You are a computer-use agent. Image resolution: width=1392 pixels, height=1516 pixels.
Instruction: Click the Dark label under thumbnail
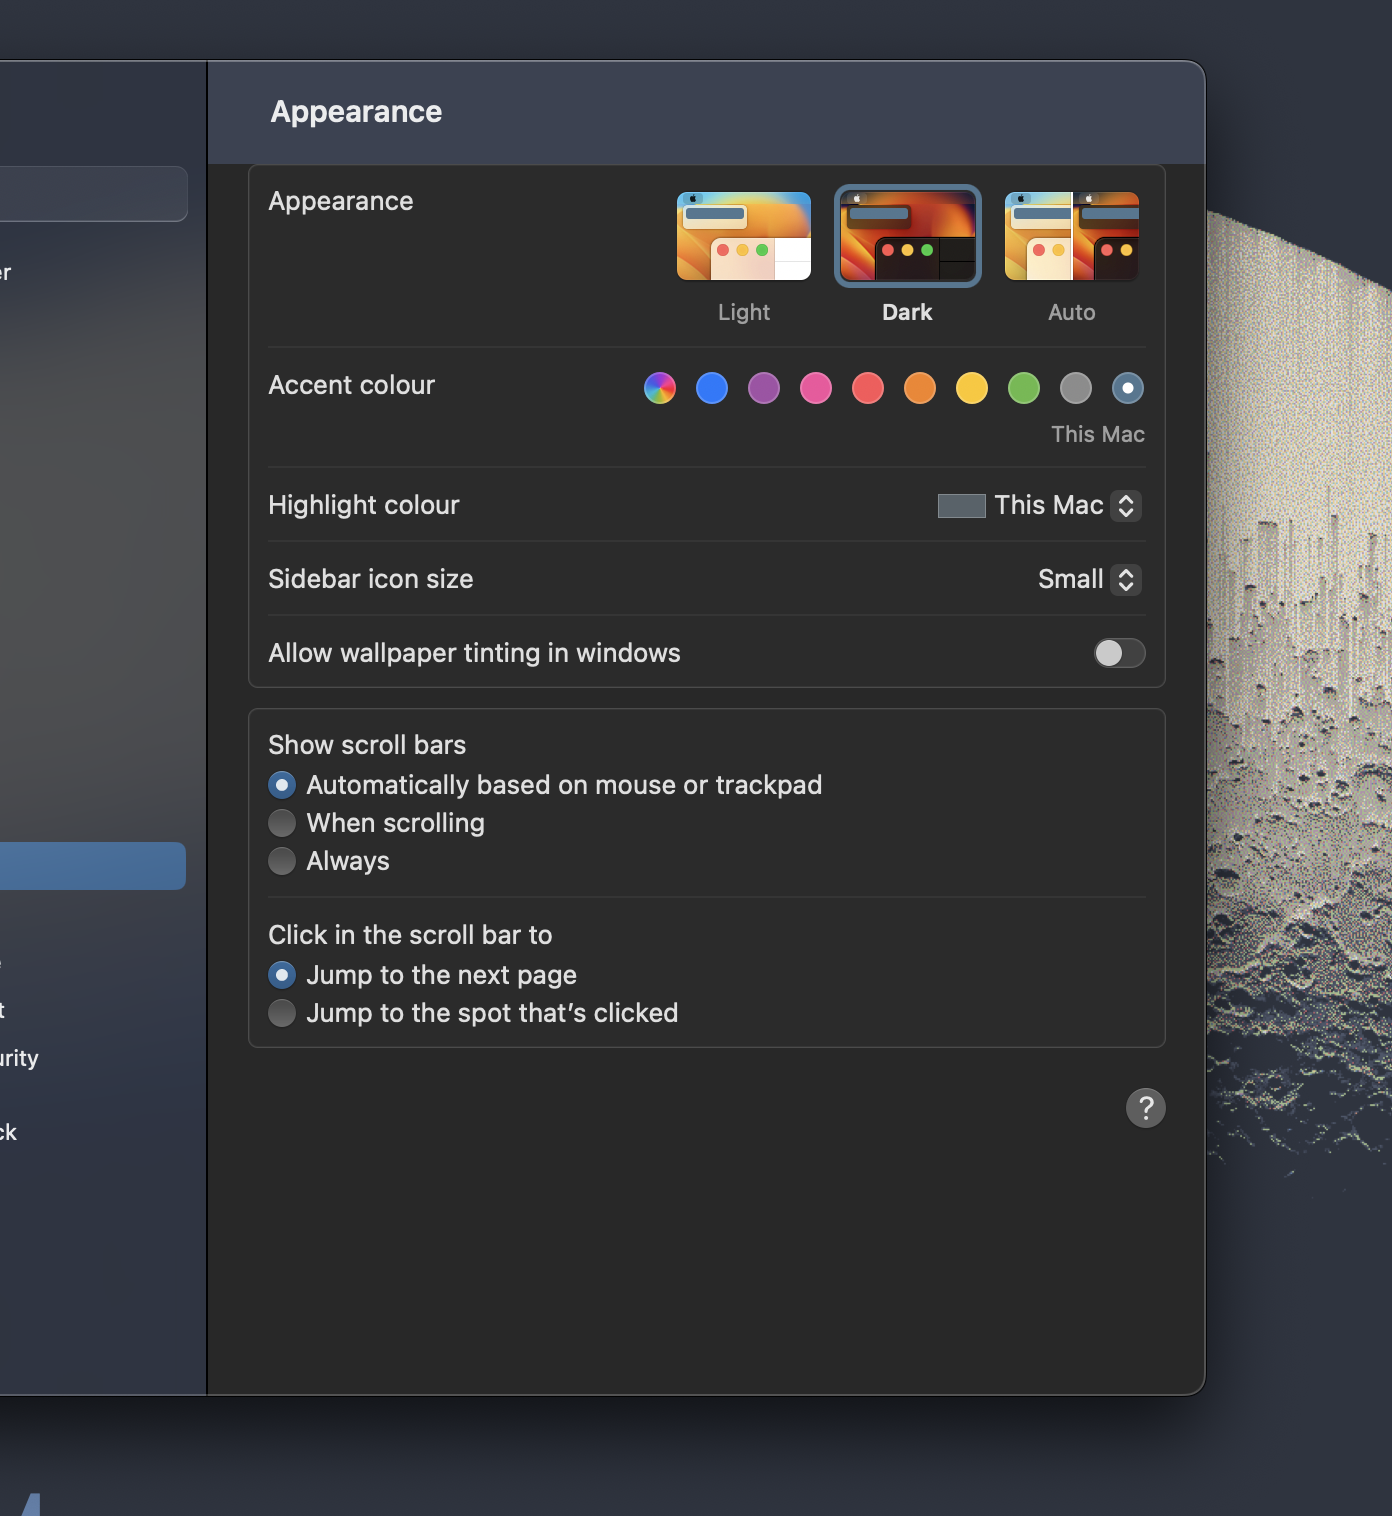point(907,312)
